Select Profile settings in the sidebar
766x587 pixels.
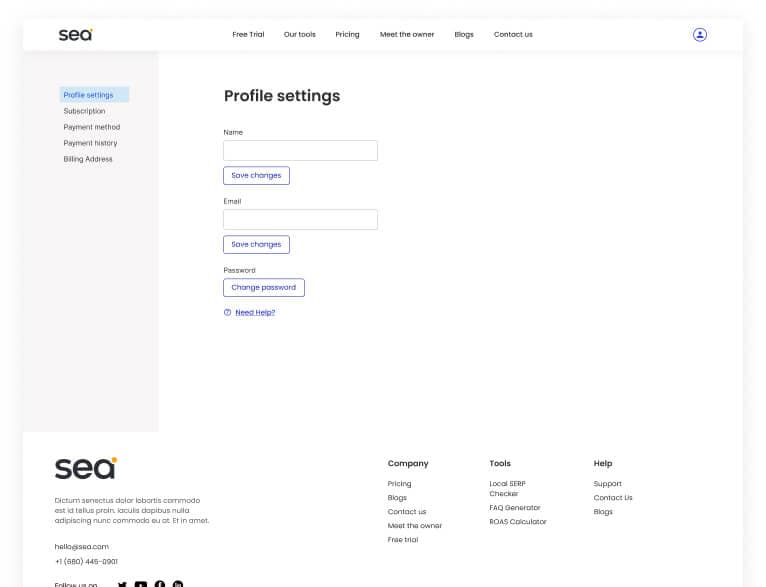[x=89, y=95]
